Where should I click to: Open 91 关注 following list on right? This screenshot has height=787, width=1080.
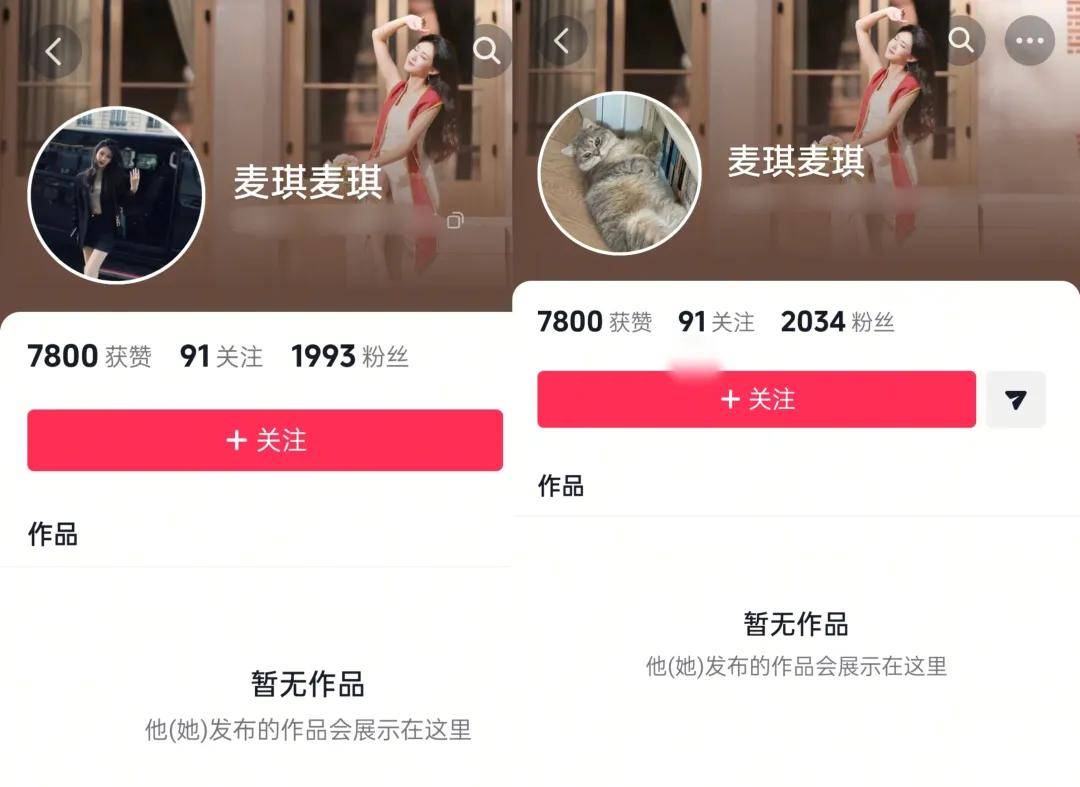point(716,322)
